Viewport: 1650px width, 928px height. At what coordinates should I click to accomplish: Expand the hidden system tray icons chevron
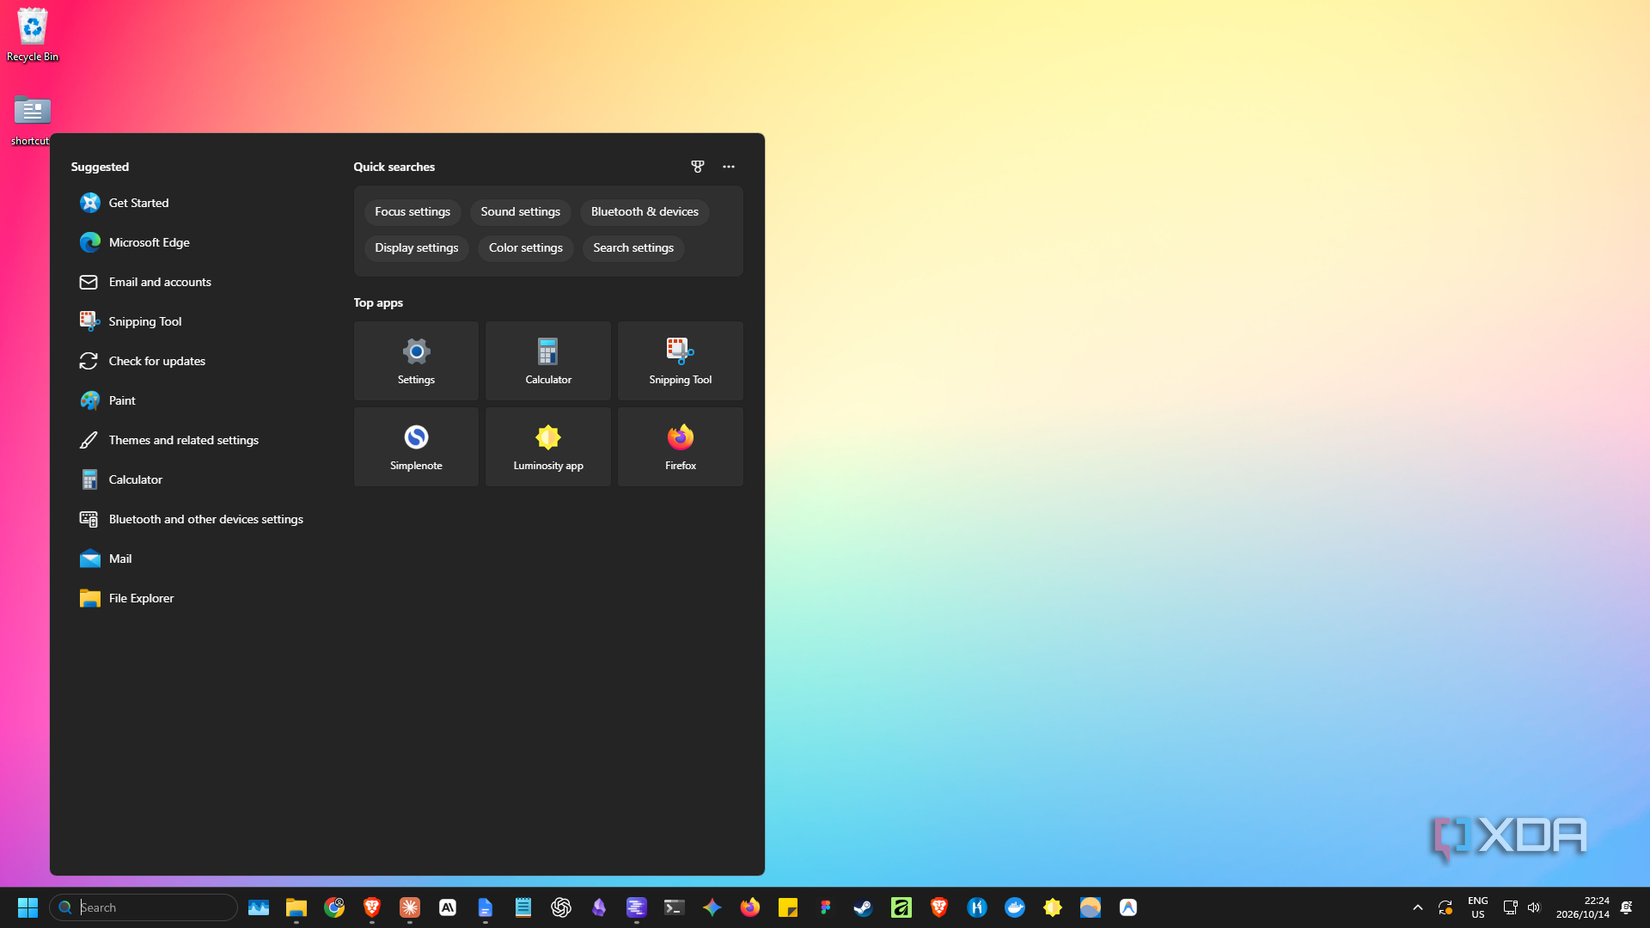(x=1417, y=907)
